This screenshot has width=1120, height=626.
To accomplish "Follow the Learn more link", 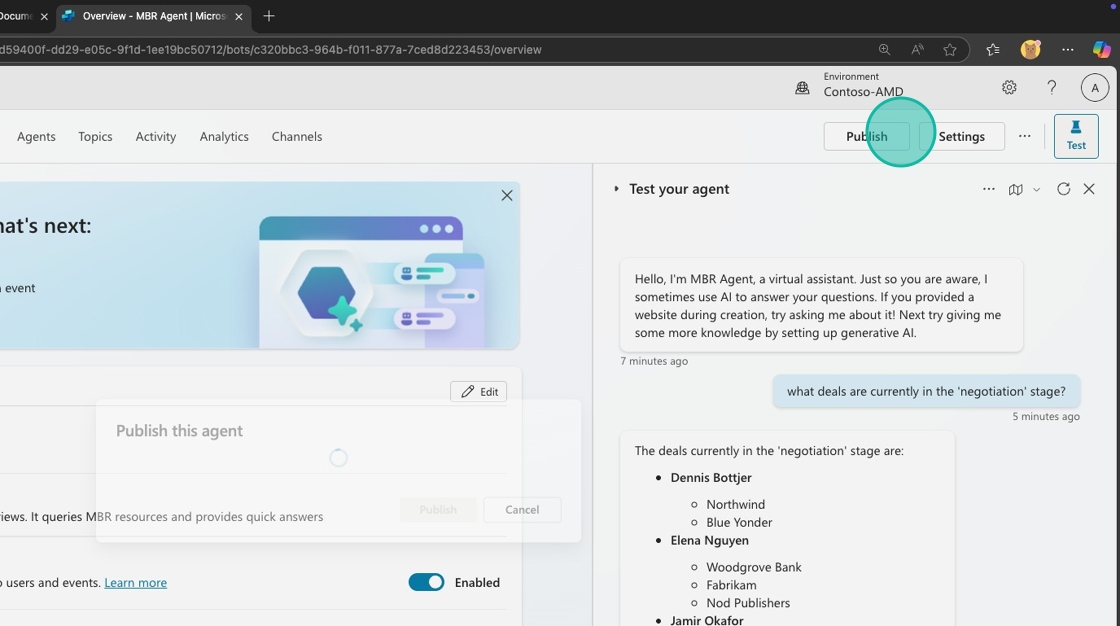I will click(135, 582).
